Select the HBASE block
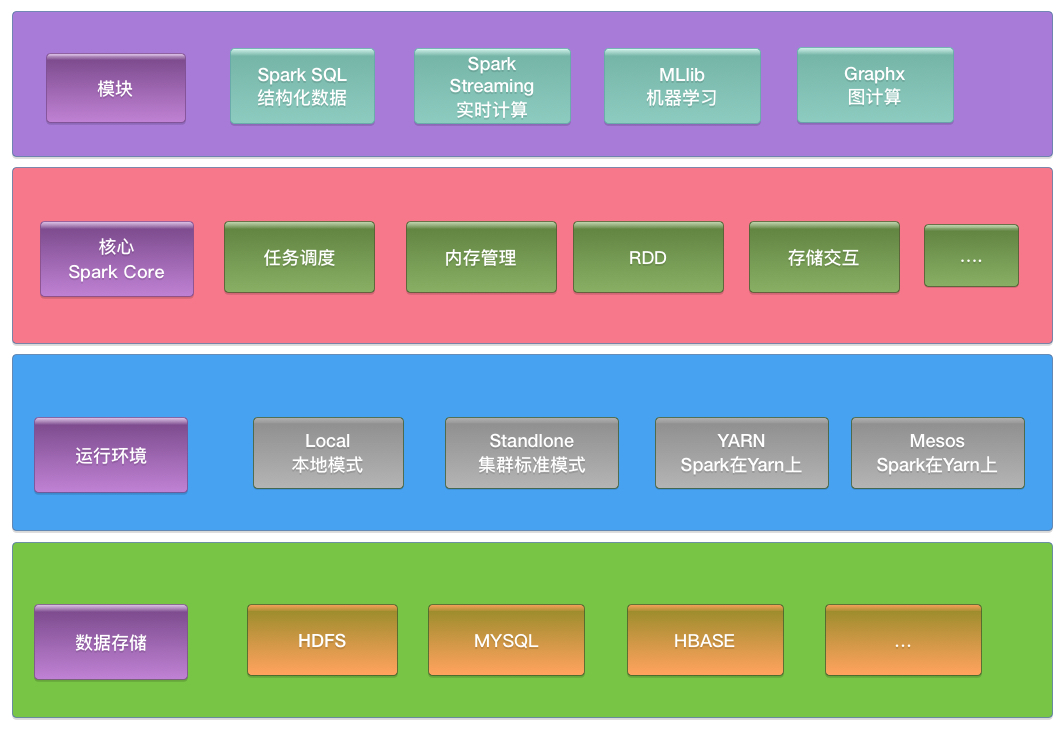Viewport: 1064px width, 729px height. coord(704,640)
